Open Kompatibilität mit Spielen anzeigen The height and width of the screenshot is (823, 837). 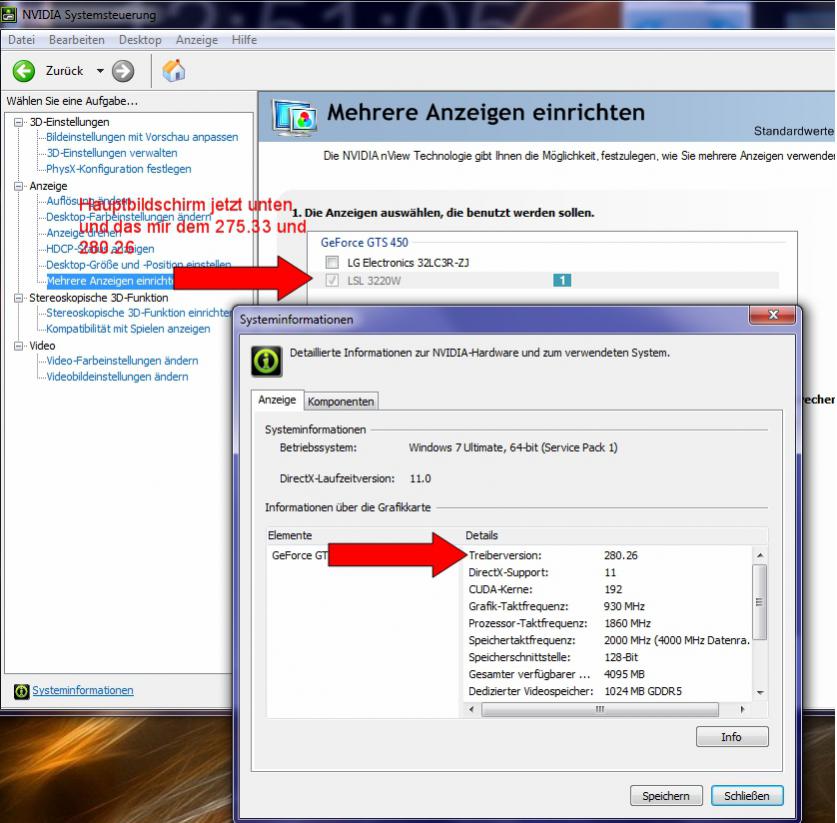pos(128,329)
